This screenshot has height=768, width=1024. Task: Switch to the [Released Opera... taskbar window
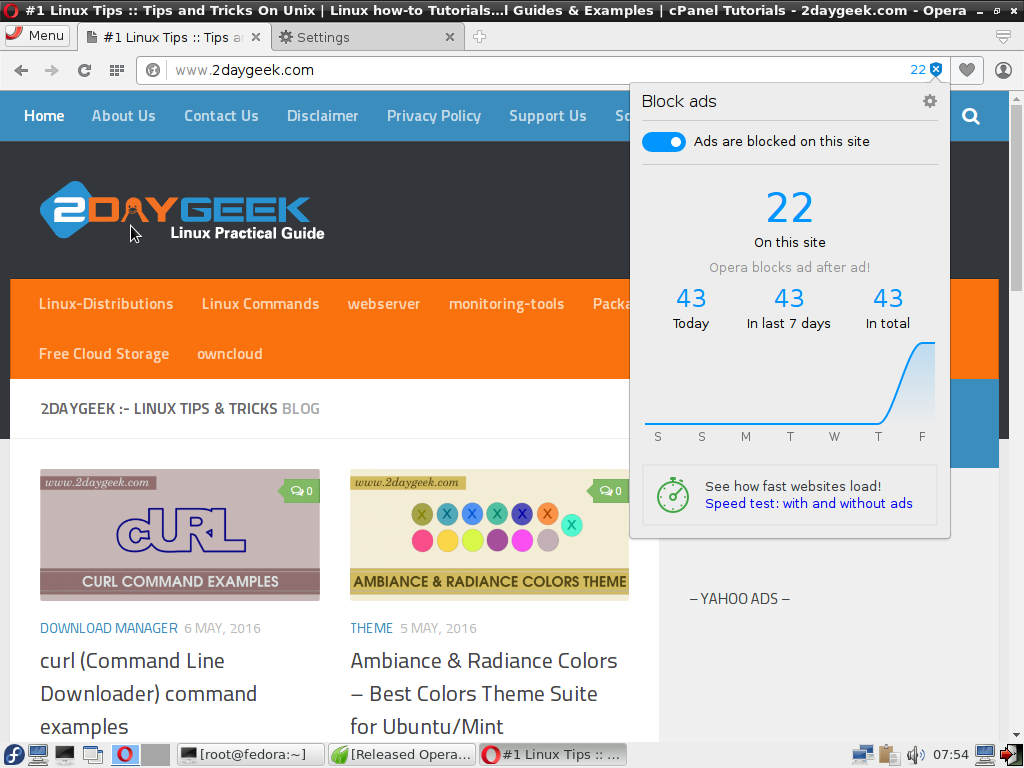[x=402, y=755]
